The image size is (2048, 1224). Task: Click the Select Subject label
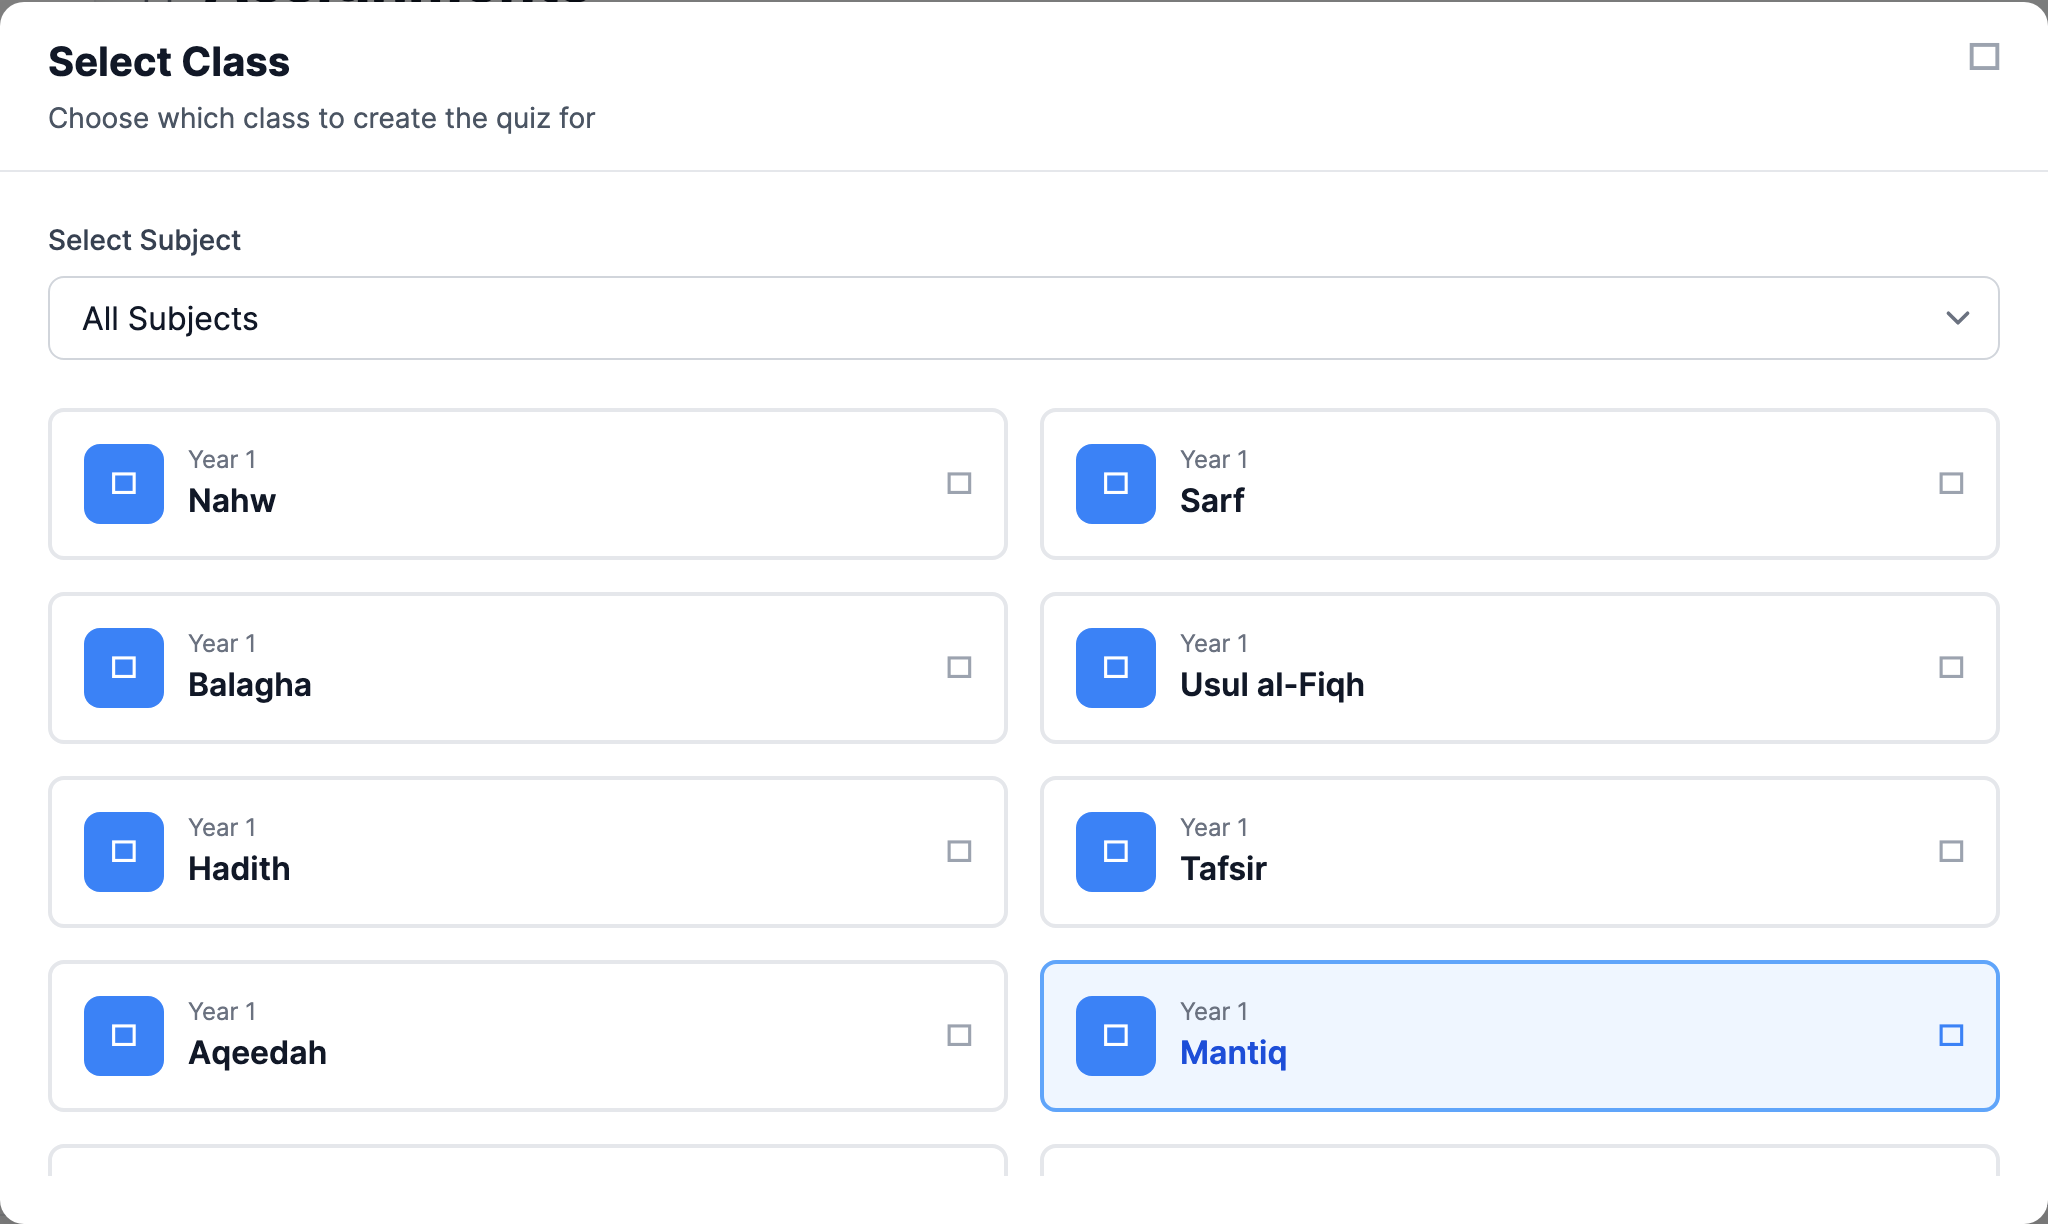coord(145,240)
